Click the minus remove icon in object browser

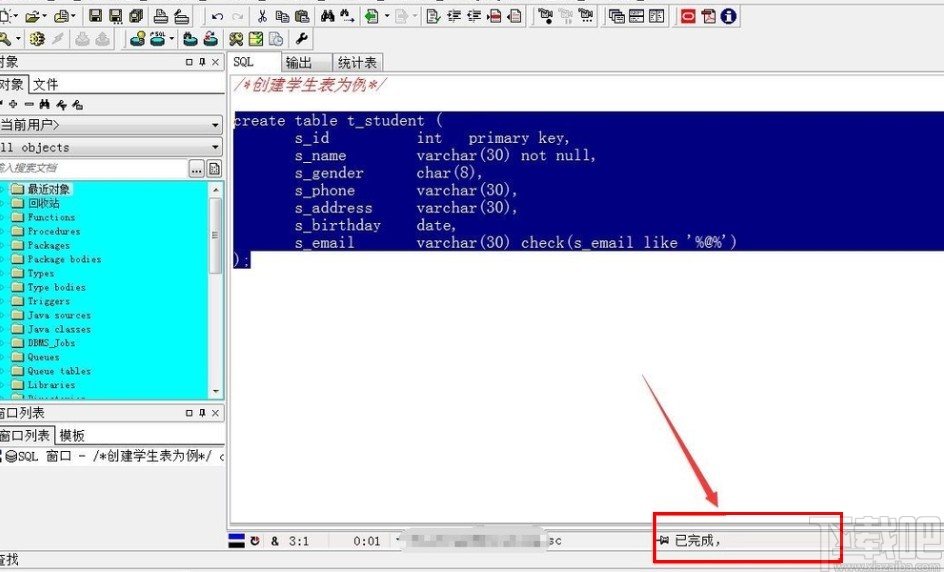coord(28,104)
